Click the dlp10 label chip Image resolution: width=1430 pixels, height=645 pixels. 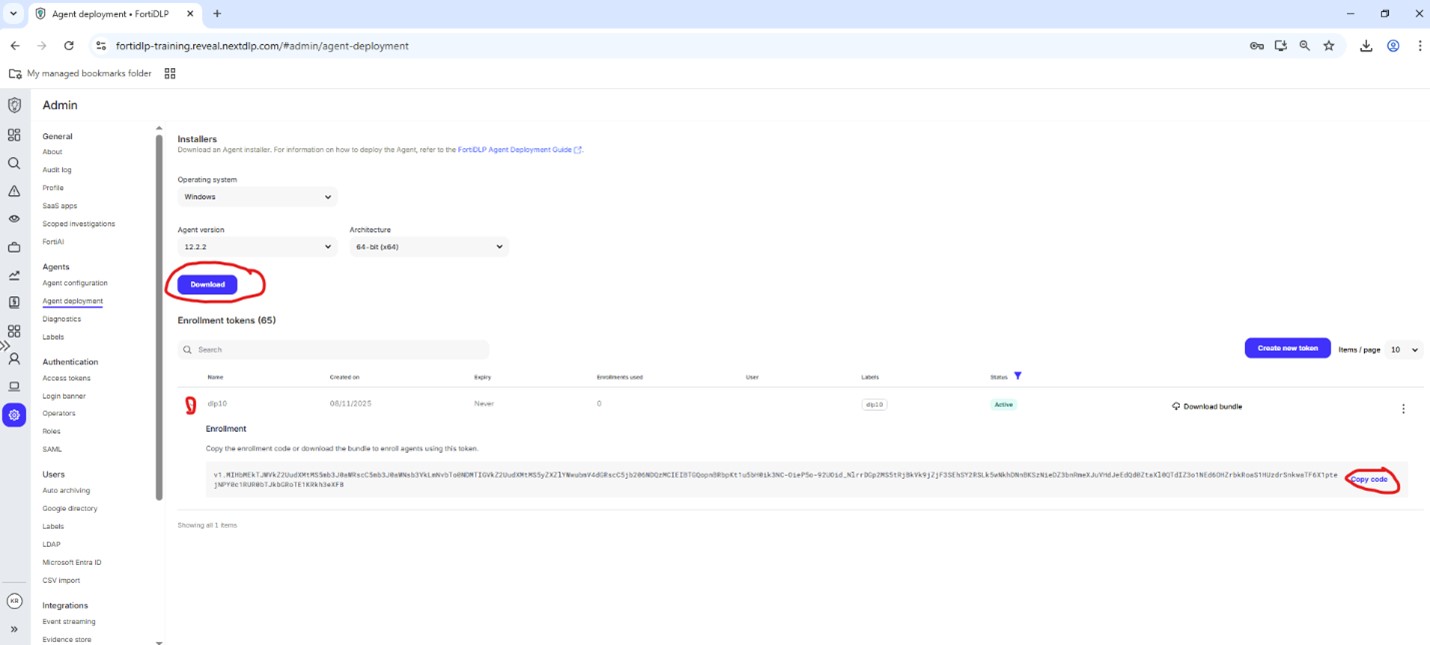click(x=874, y=404)
